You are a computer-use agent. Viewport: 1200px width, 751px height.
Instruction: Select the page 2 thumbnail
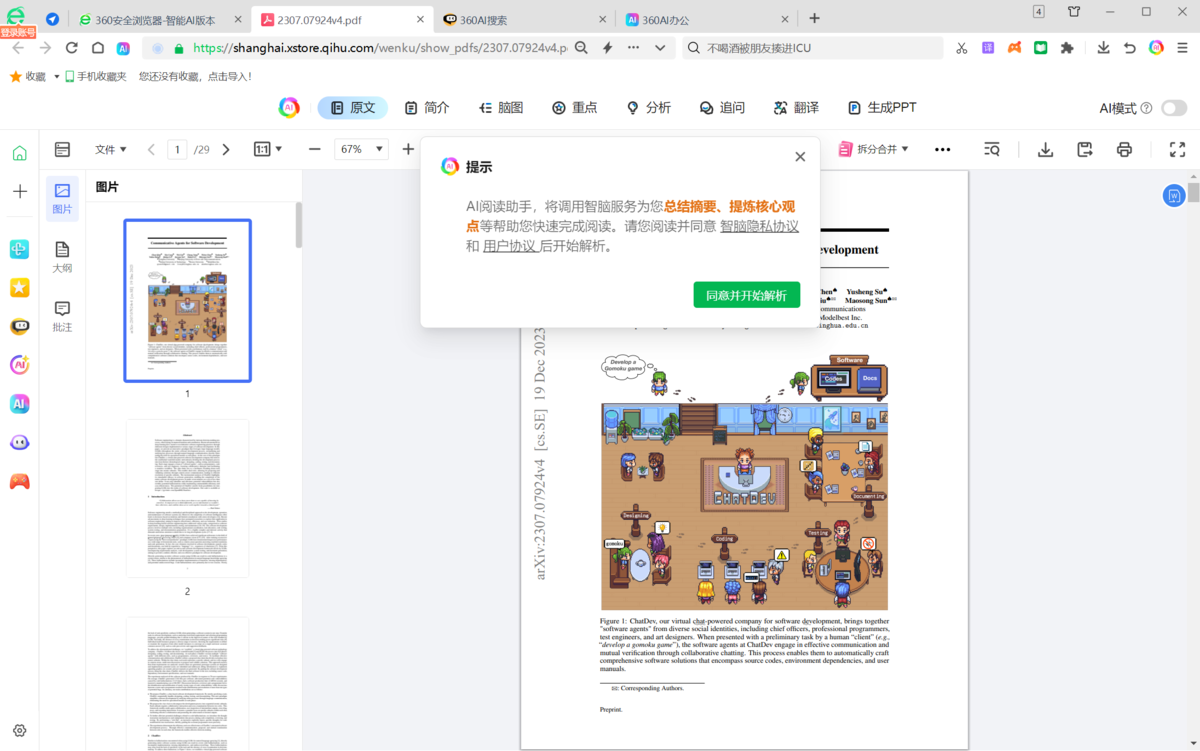[x=187, y=497]
